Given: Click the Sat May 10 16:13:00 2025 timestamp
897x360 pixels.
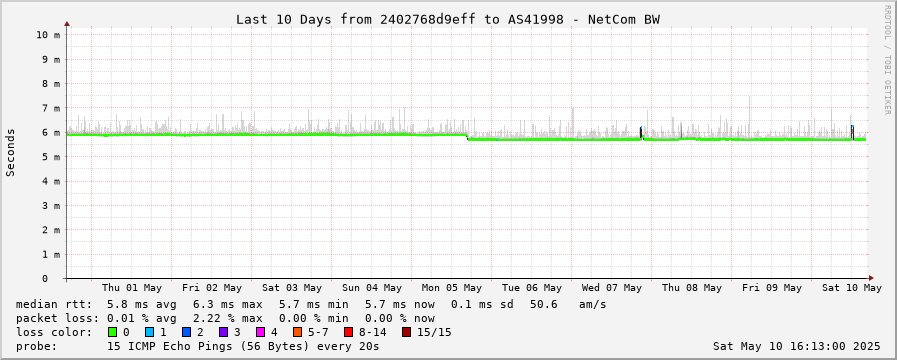Looking at the screenshot, I should point(797,346).
